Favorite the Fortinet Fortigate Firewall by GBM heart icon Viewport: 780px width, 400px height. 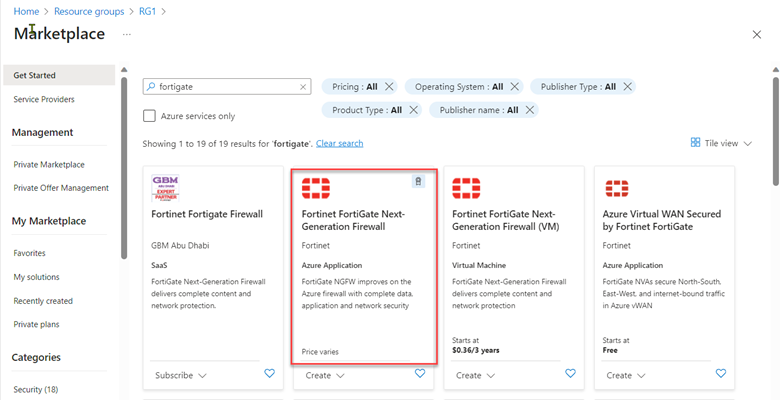click(269, 374)
